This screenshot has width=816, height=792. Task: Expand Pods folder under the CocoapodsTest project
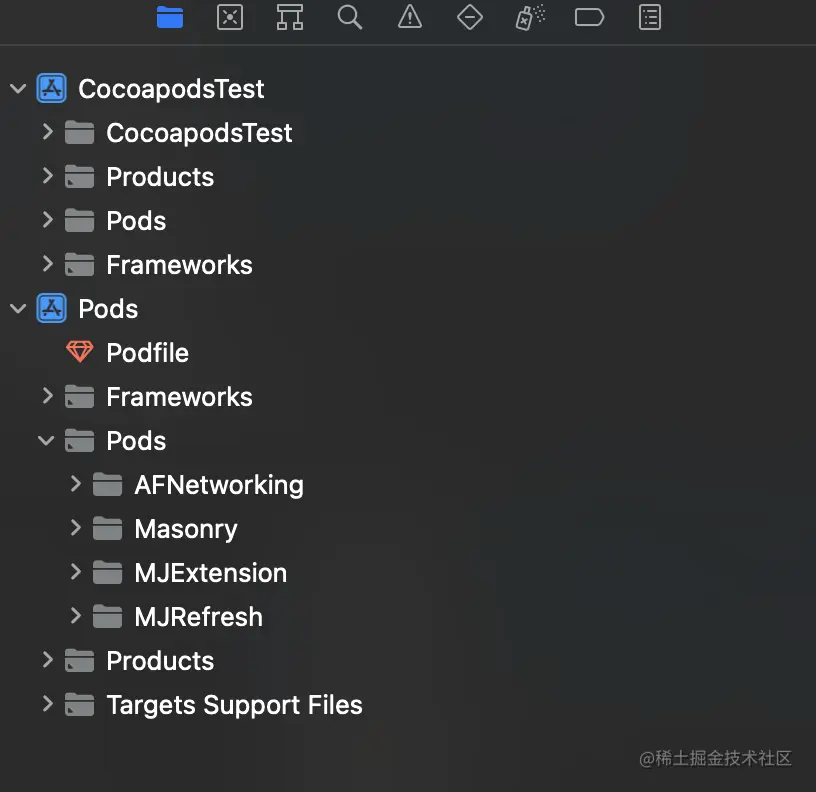click(47, 220)
